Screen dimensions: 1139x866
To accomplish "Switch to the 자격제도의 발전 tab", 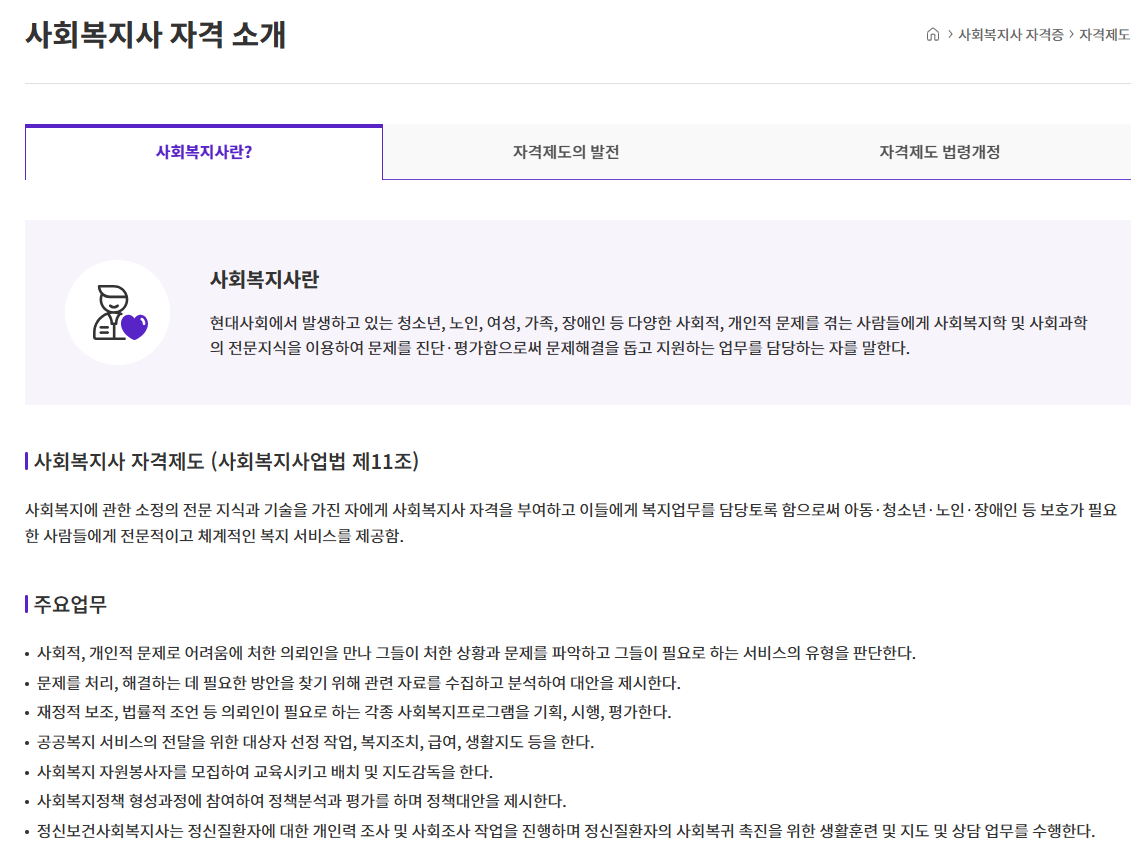I will (566, 153).
